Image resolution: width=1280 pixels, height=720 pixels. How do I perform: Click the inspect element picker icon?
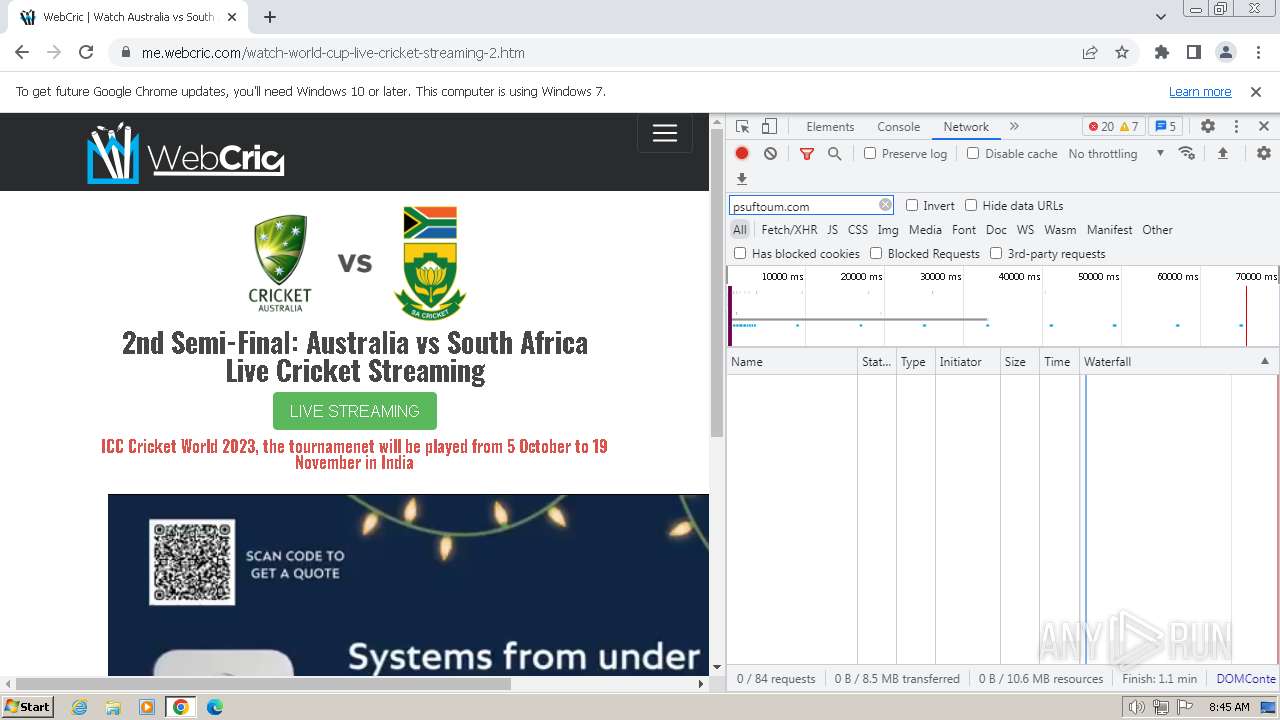(742, 127)
